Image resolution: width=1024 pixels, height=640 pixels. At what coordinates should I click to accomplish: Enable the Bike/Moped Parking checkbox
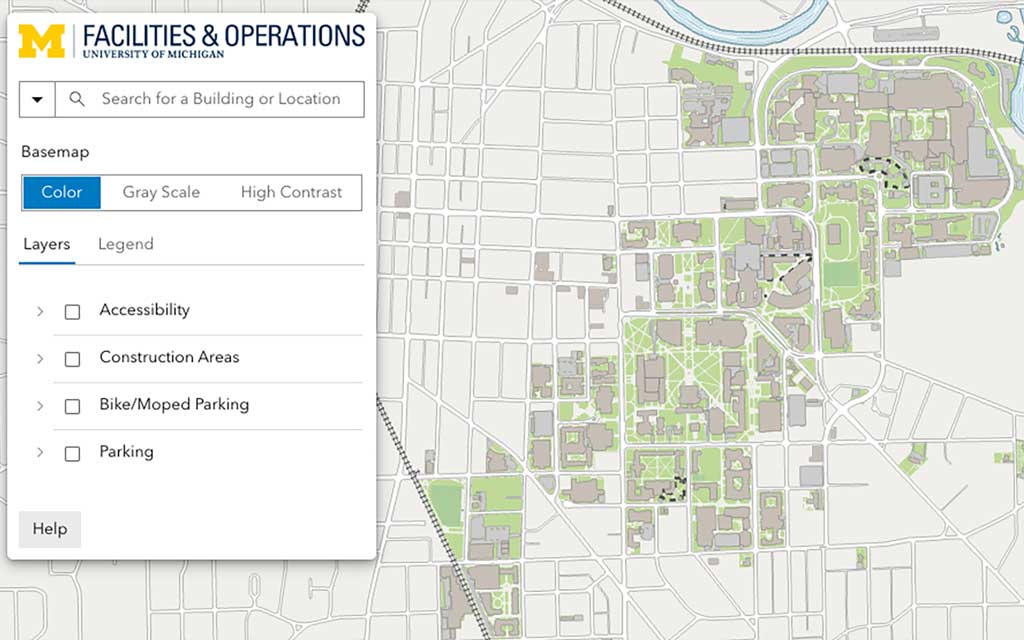click(72, 406)
